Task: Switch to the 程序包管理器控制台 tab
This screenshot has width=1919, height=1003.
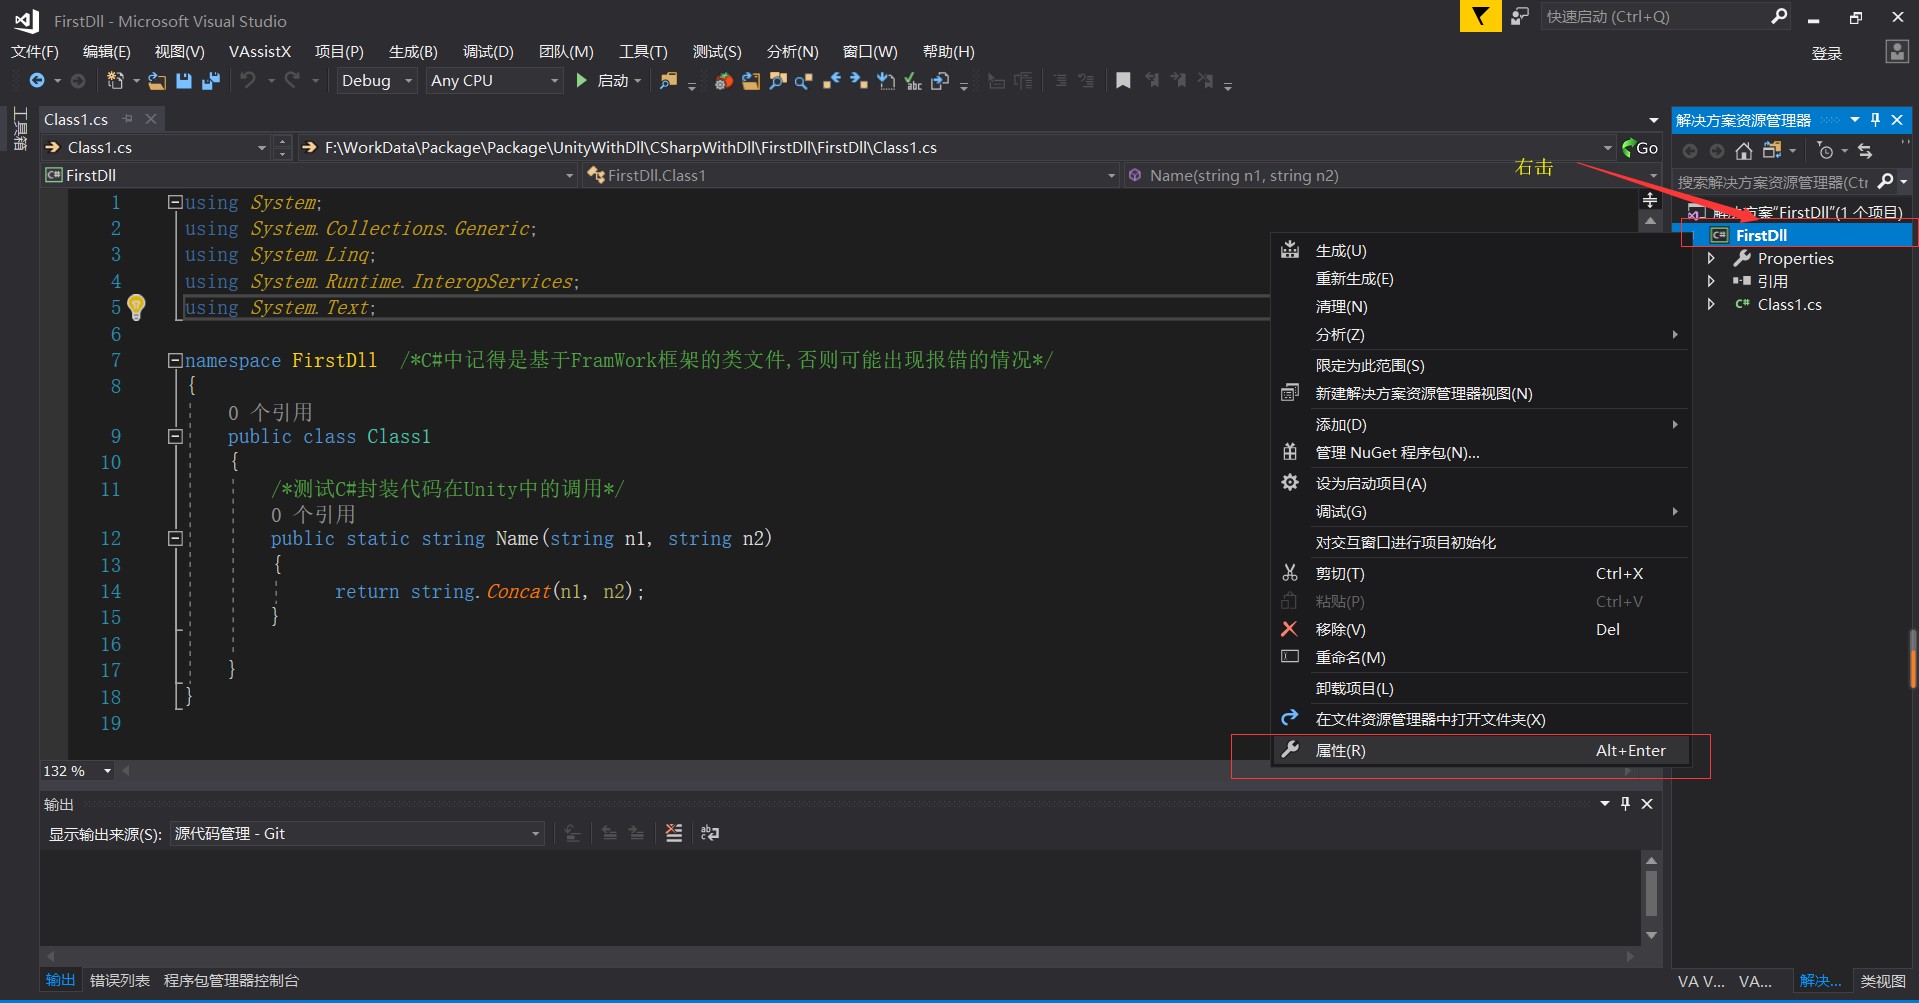Action: tap(231, 980)
